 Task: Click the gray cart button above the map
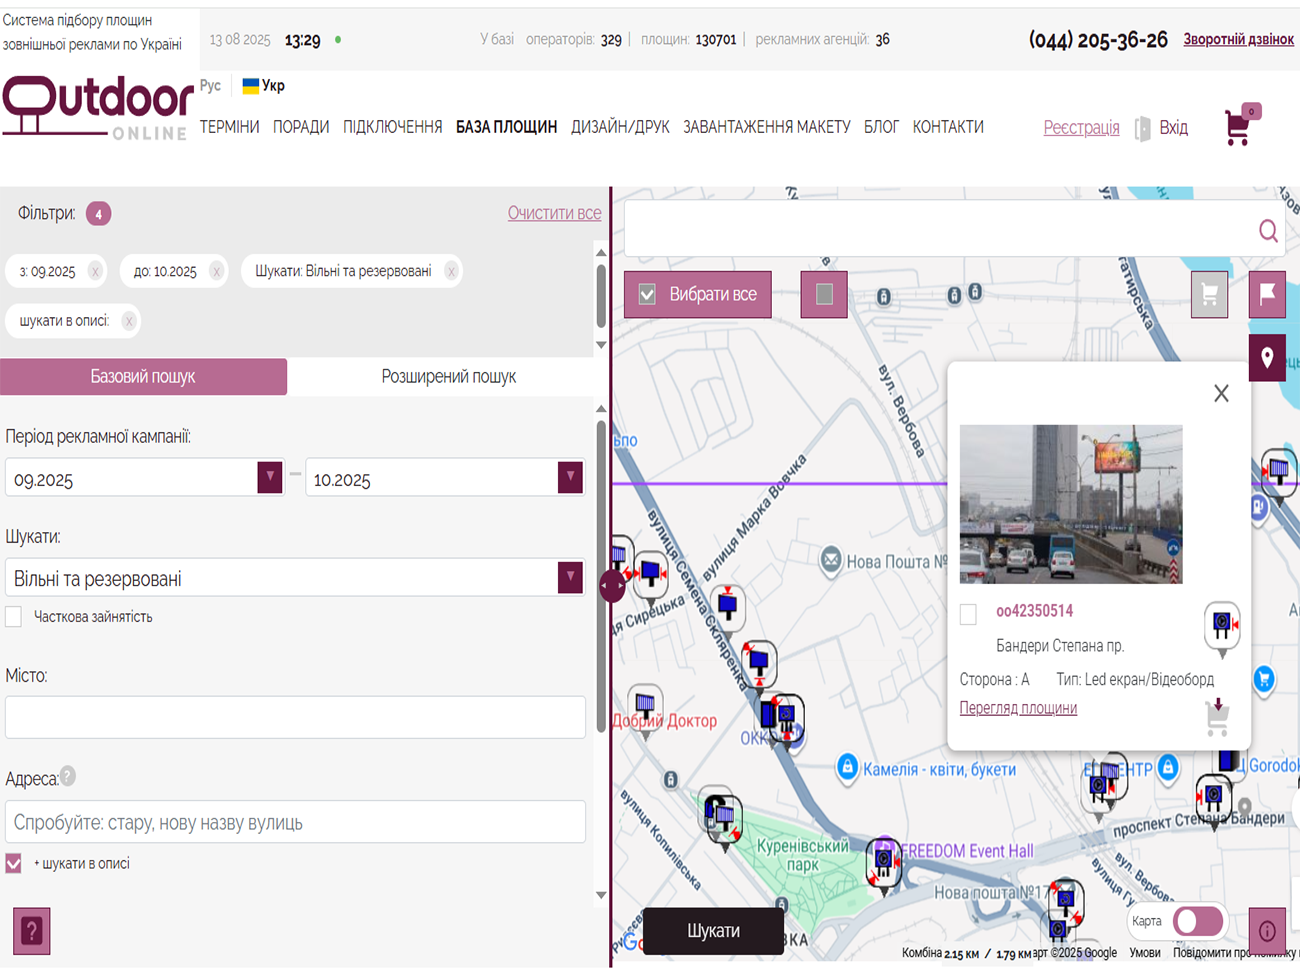point(1209,295)
